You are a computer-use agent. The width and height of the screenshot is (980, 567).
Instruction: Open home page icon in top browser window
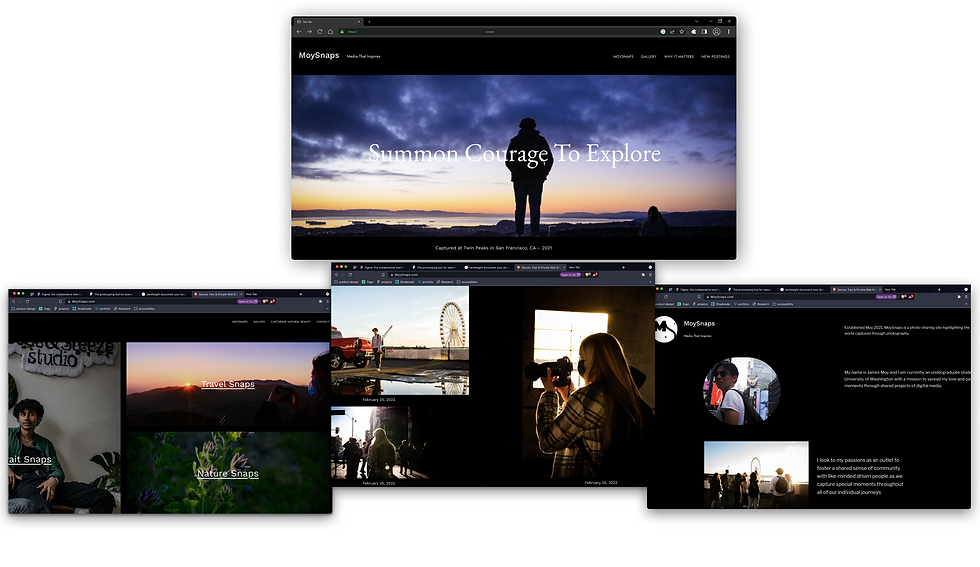click(x=330, y=31)
